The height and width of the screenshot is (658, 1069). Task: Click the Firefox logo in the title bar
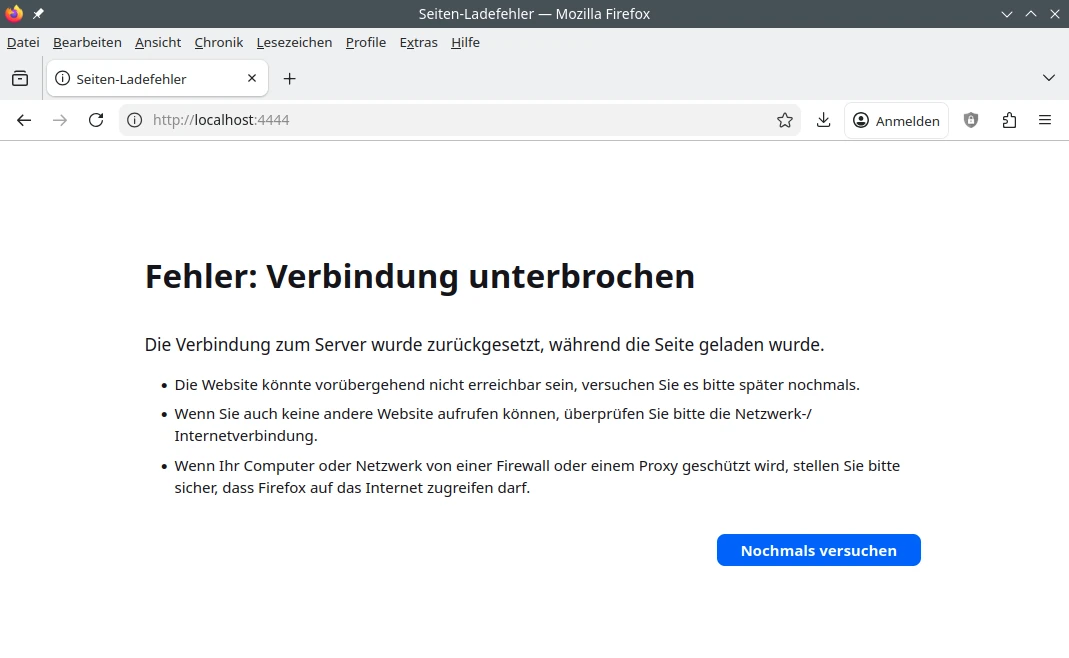pos(14,13)
